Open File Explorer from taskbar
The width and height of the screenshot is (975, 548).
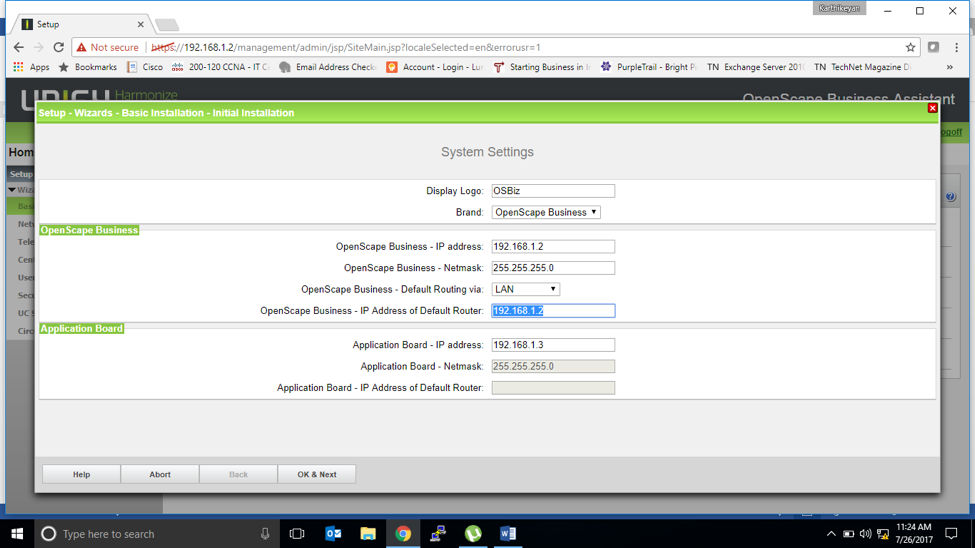tap(368, 534)
